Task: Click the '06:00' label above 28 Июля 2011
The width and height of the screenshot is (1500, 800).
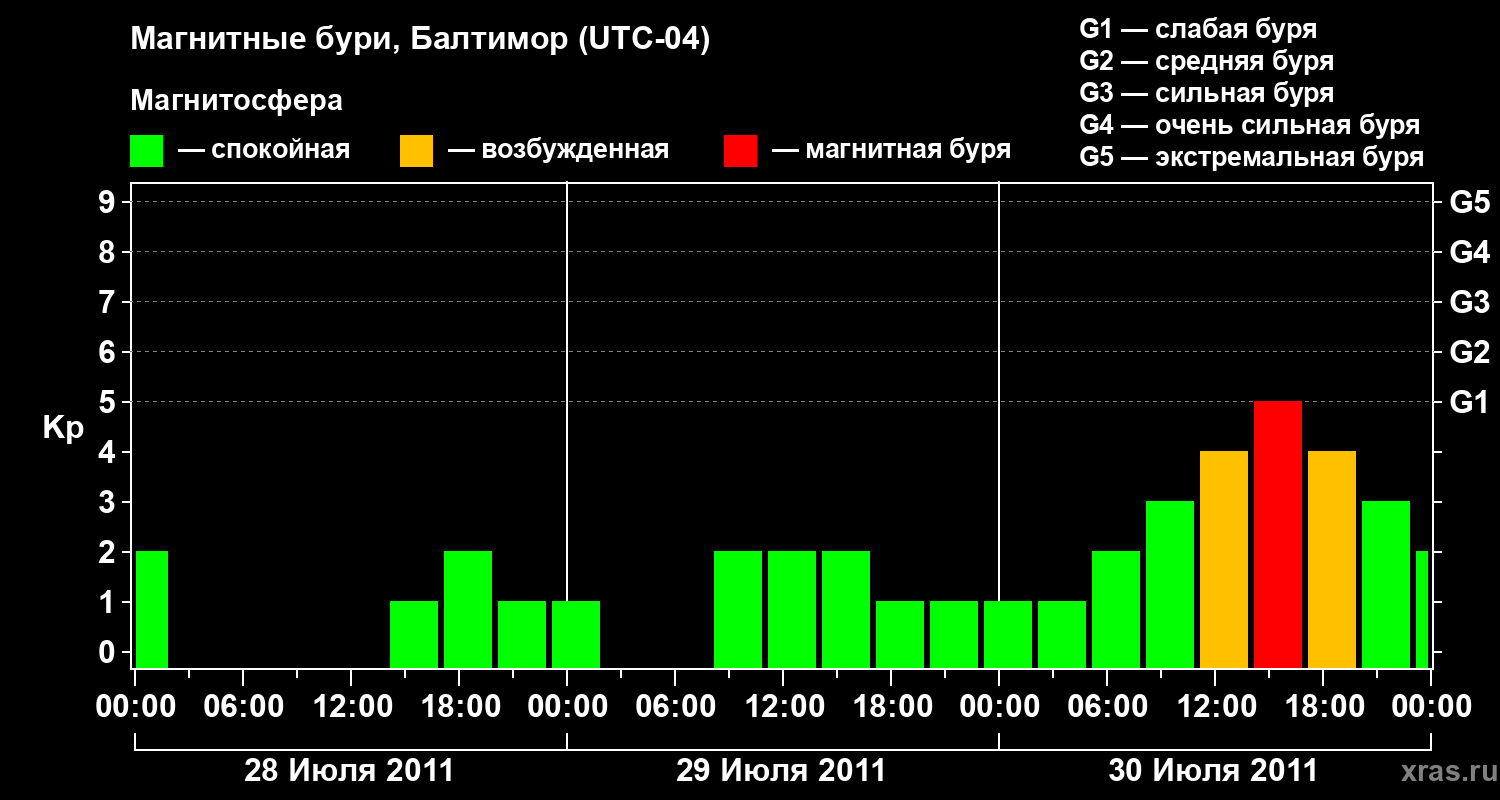Action: point(244,707)
